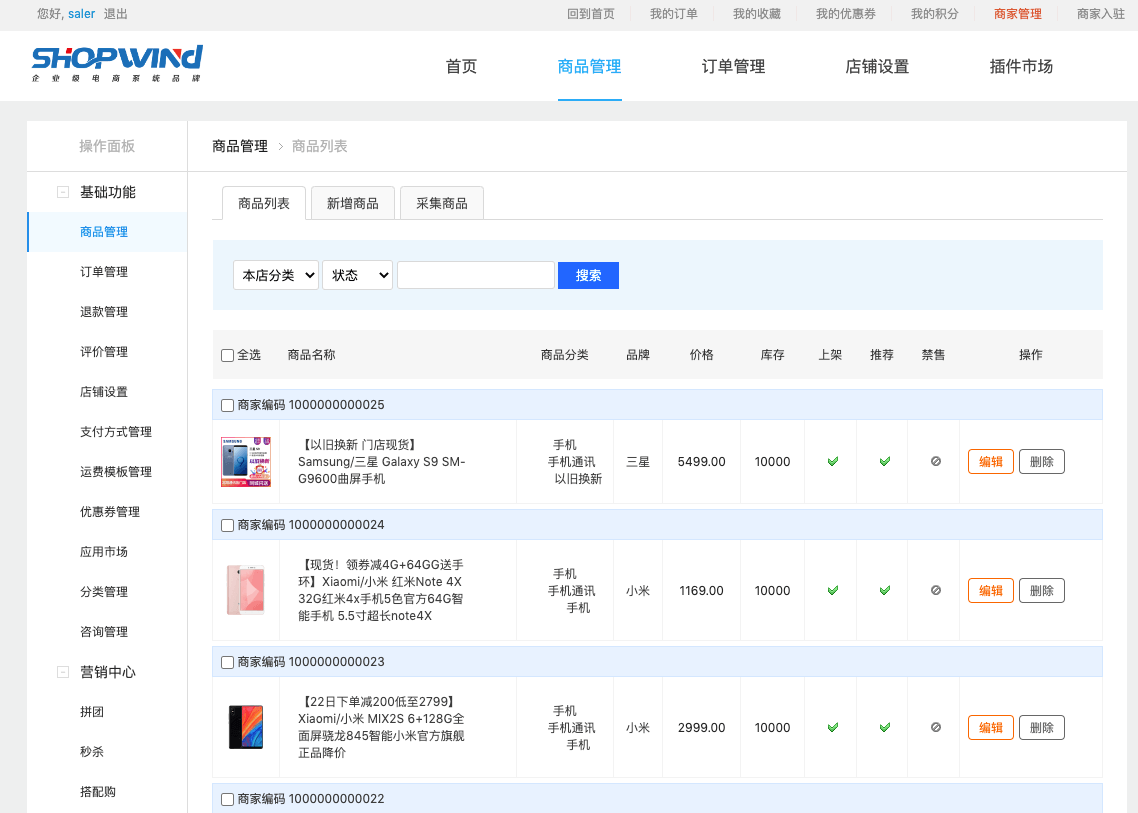Open Samsung Galaxy S9 product thumbnail
The image size is (1138, 813).
pos(246,462)
